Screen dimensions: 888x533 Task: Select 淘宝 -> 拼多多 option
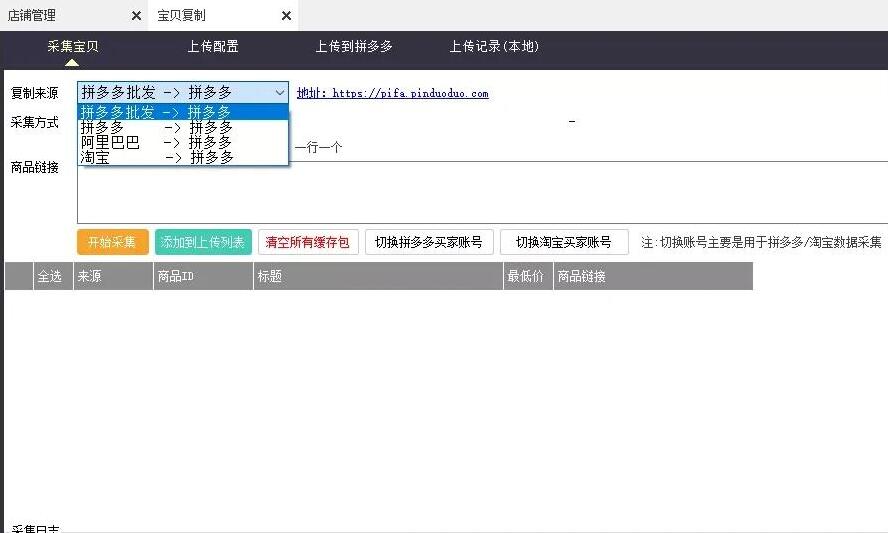[x=183, y=157]
